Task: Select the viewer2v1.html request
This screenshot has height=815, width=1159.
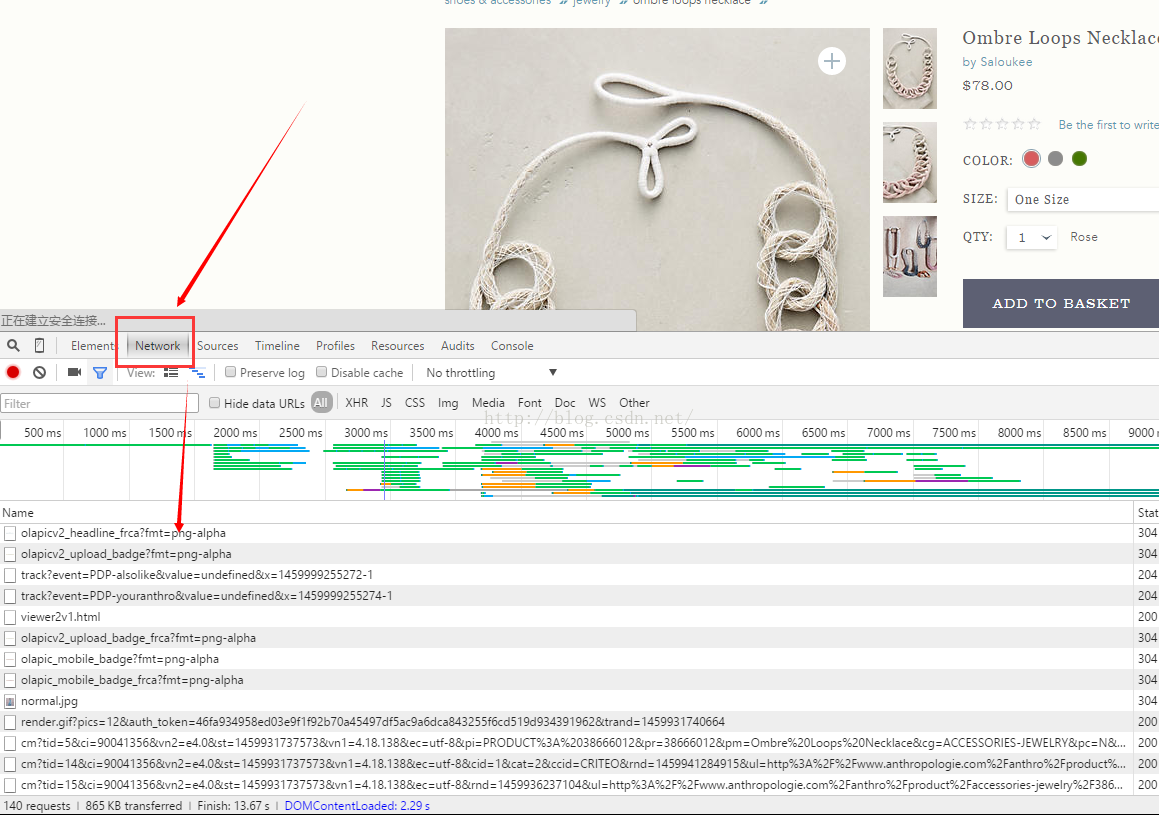Action: (566, 617)
